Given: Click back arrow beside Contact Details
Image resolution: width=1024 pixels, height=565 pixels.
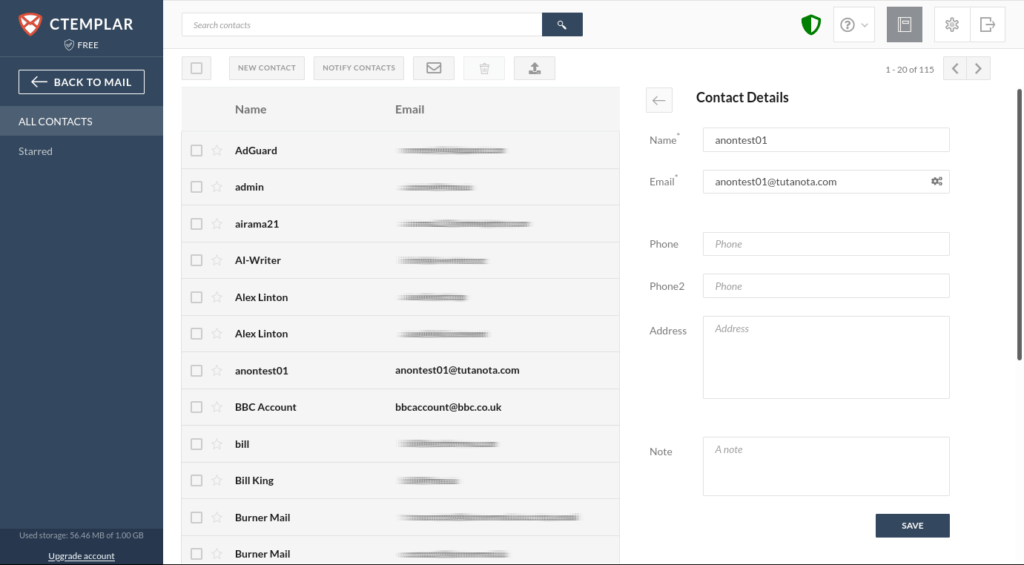Looking at the screenshot, I should pos(659,100).
